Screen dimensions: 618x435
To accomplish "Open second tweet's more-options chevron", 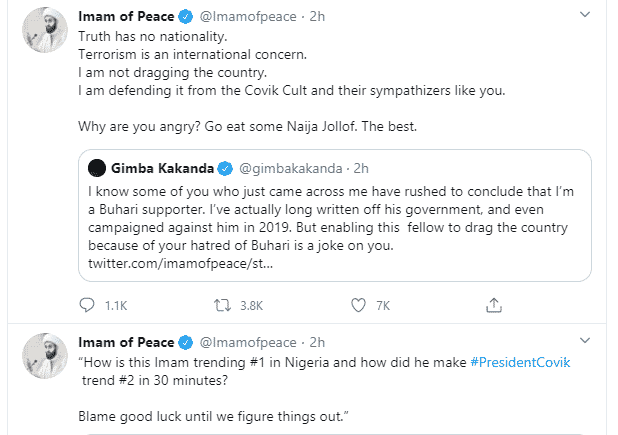I will click(x=585, y=340).
